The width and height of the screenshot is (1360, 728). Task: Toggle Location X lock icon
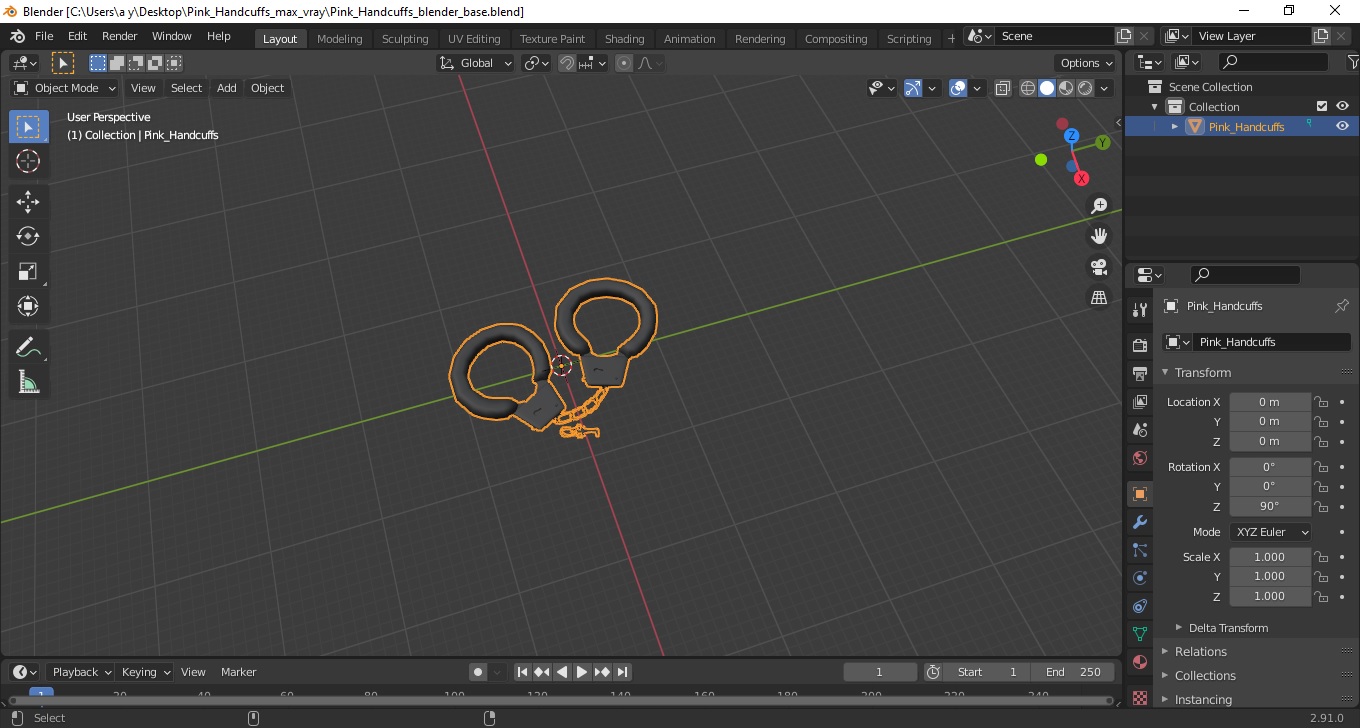(1320, 402)
